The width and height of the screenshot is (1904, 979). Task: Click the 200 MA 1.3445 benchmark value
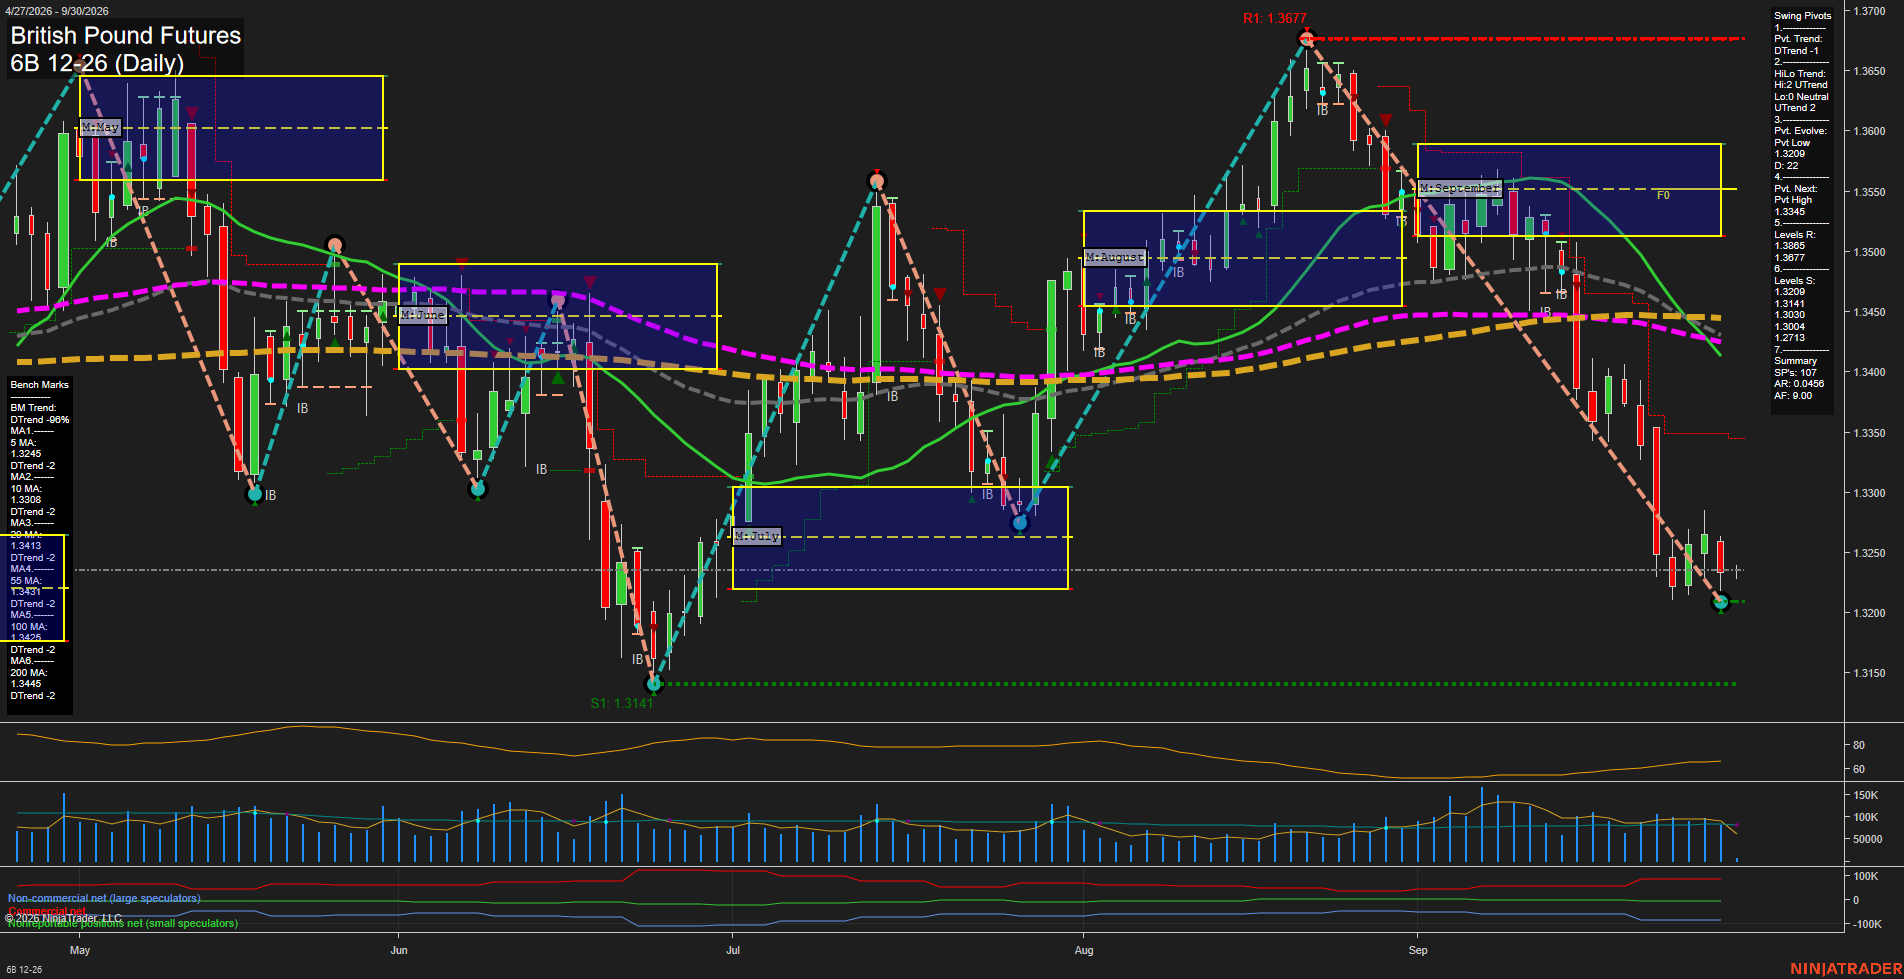[x=26, y=684]
